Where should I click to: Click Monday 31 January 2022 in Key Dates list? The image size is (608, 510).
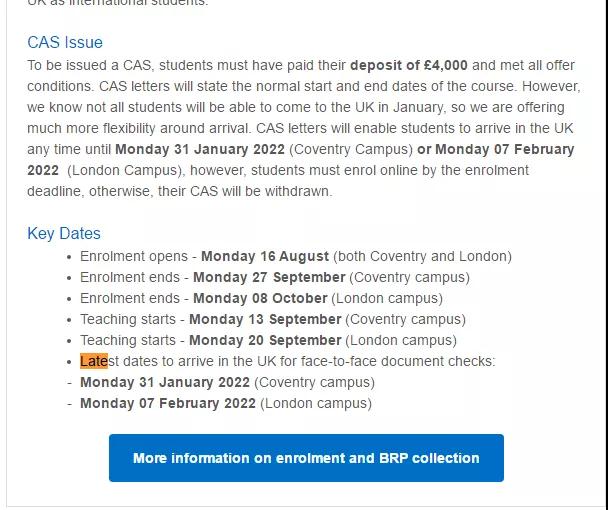coord(165,382)
